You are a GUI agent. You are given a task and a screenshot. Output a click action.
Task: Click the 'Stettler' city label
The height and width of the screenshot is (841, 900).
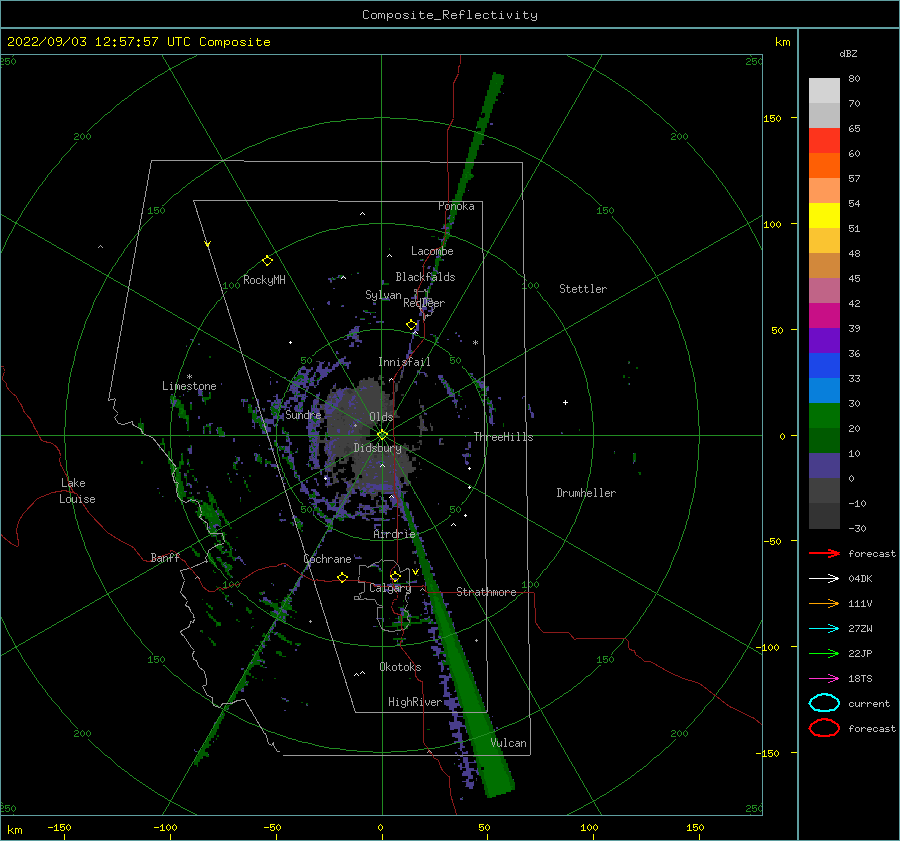click(583, 289)
